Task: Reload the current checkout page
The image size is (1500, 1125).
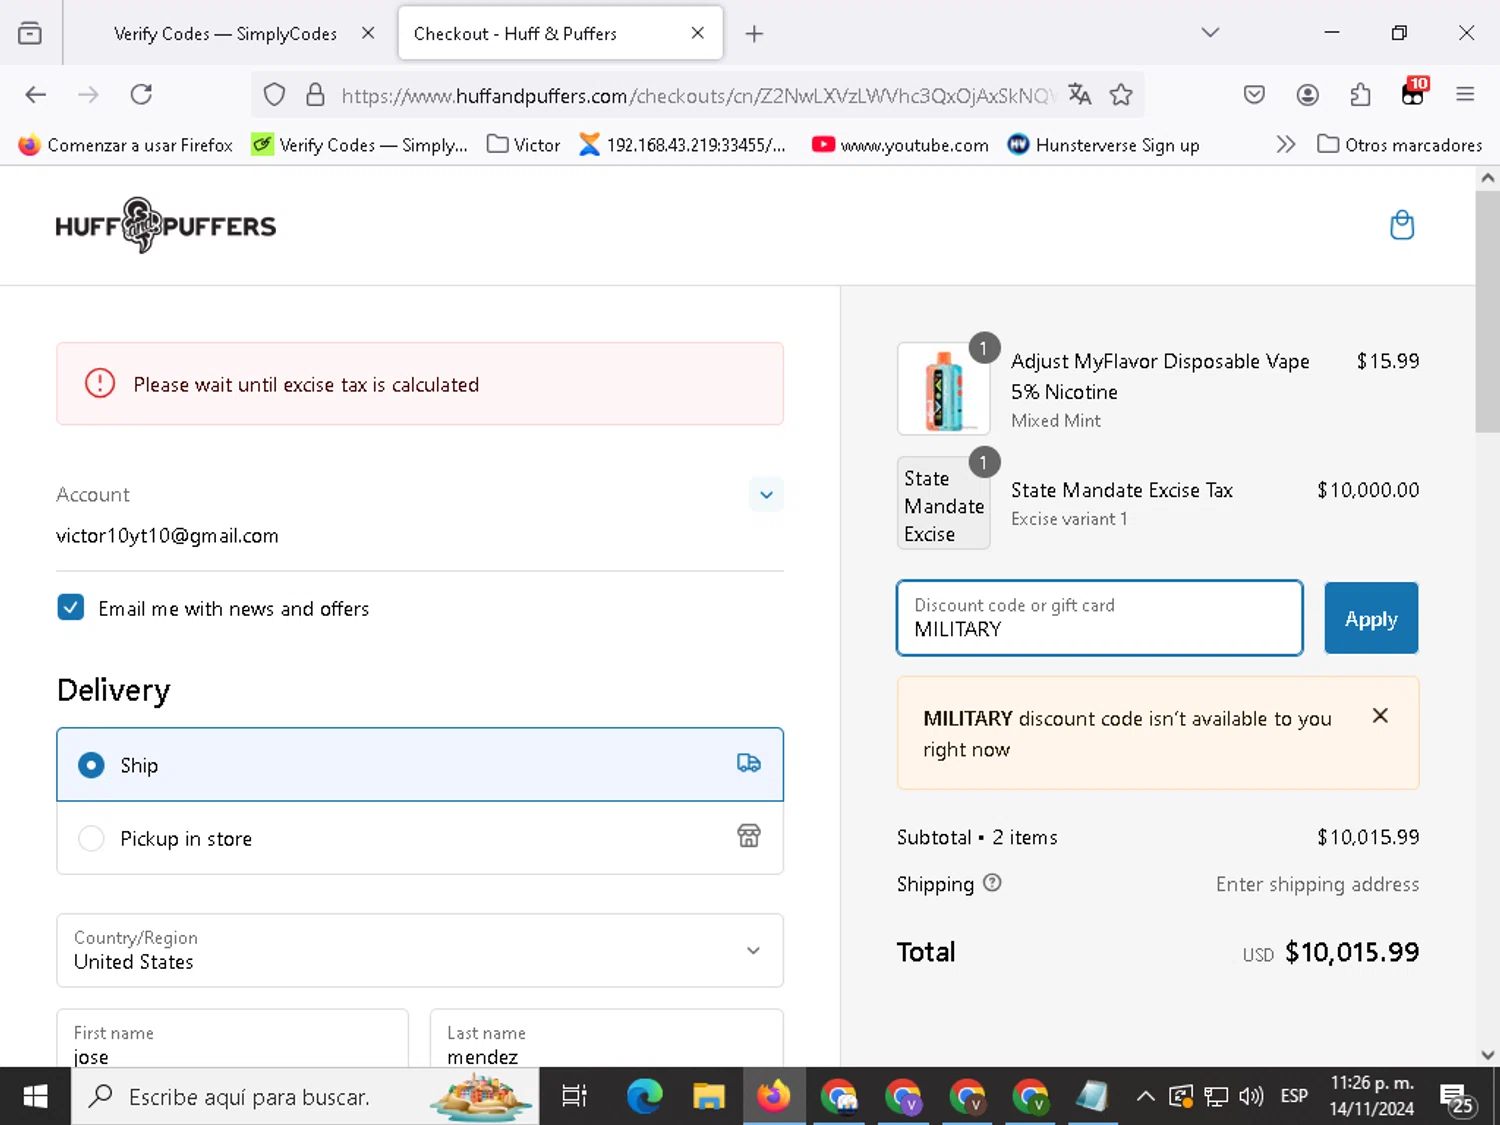Action: click(x=141, y=94)
